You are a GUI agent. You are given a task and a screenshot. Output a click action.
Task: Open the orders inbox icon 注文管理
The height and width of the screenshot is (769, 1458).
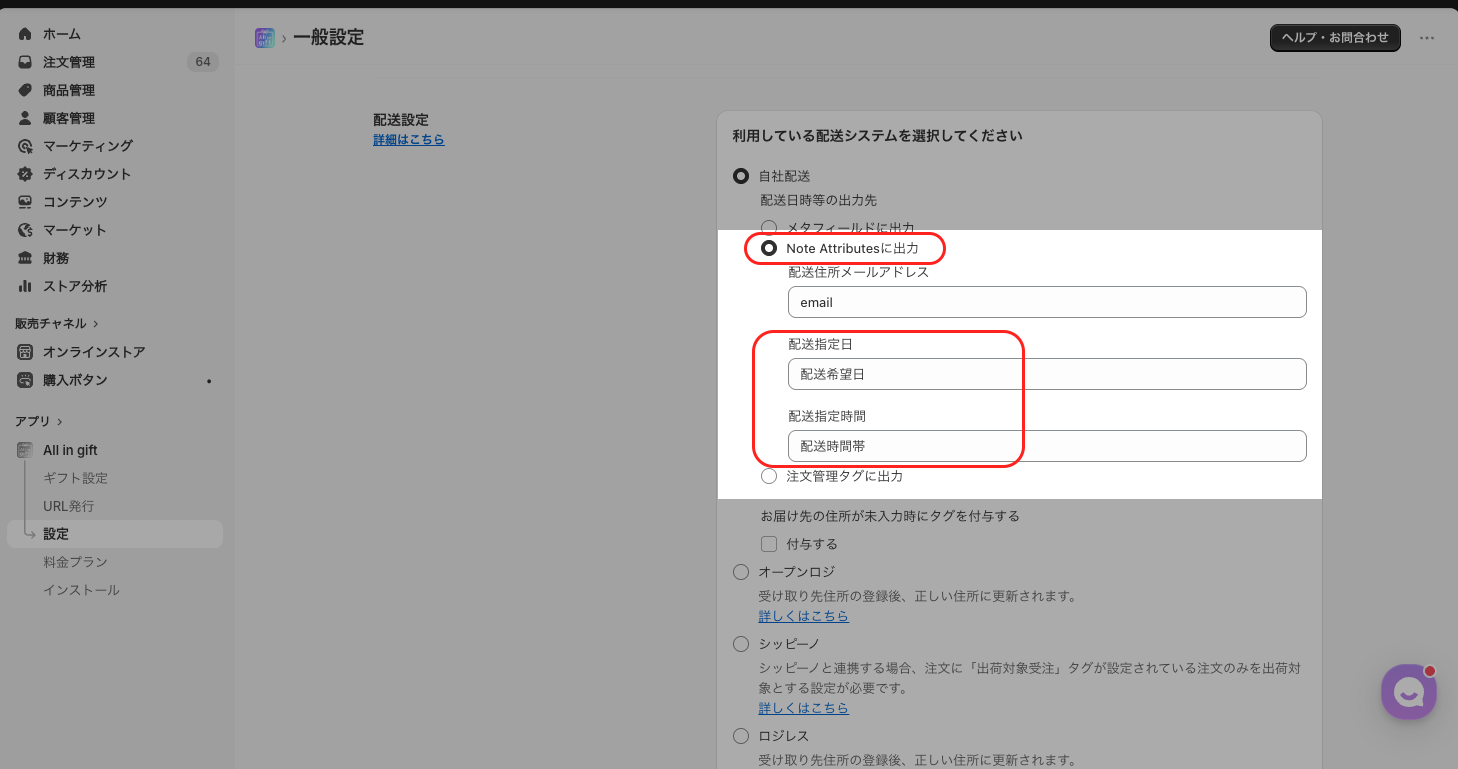click(x=25, y=62)
